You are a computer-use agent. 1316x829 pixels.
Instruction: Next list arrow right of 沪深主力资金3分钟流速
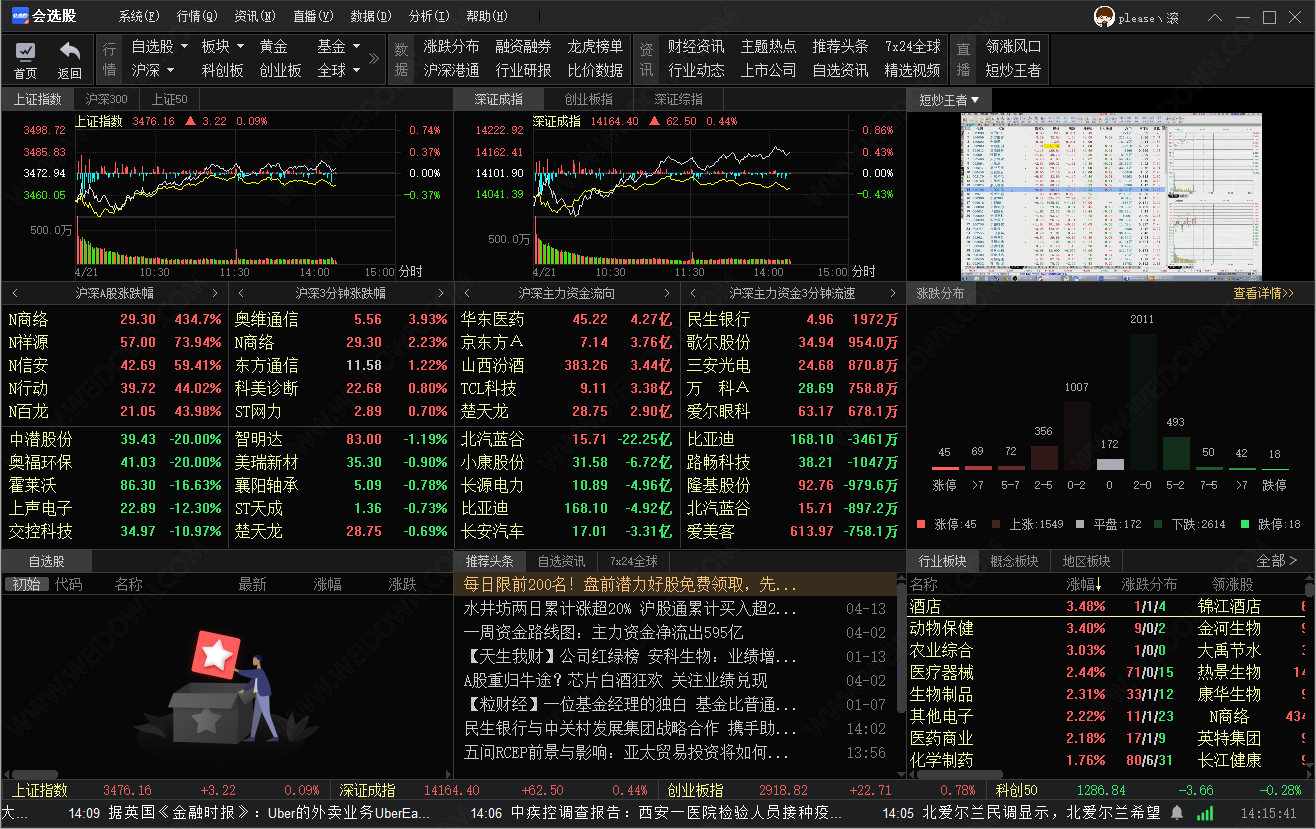click(893, 293)
